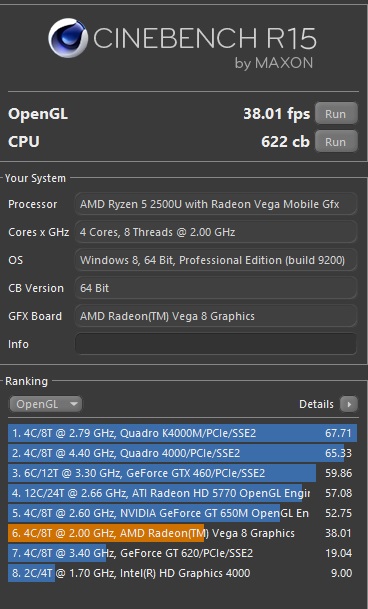Select ranking entry Quadro 4000 at 4.40 GHz
368x609 pixels.
tap(182, 453)
